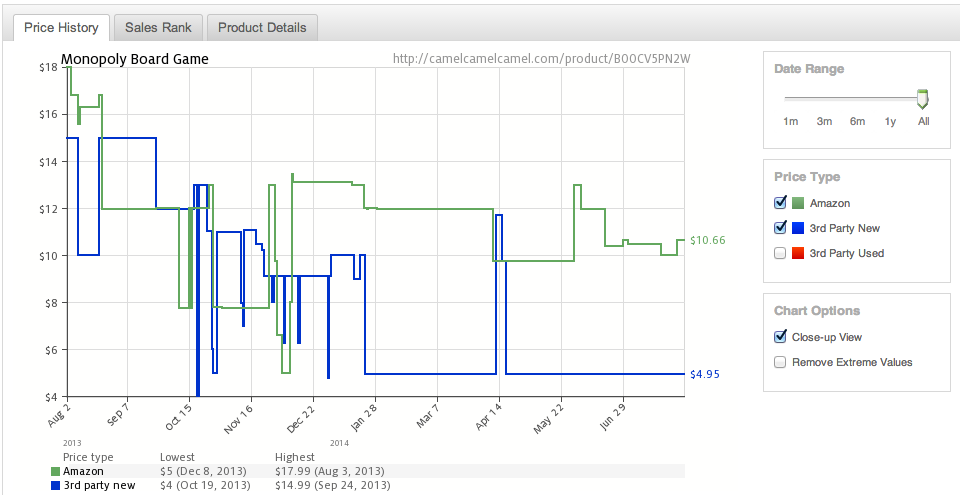Set date range to 6m

tap(857, 121)
